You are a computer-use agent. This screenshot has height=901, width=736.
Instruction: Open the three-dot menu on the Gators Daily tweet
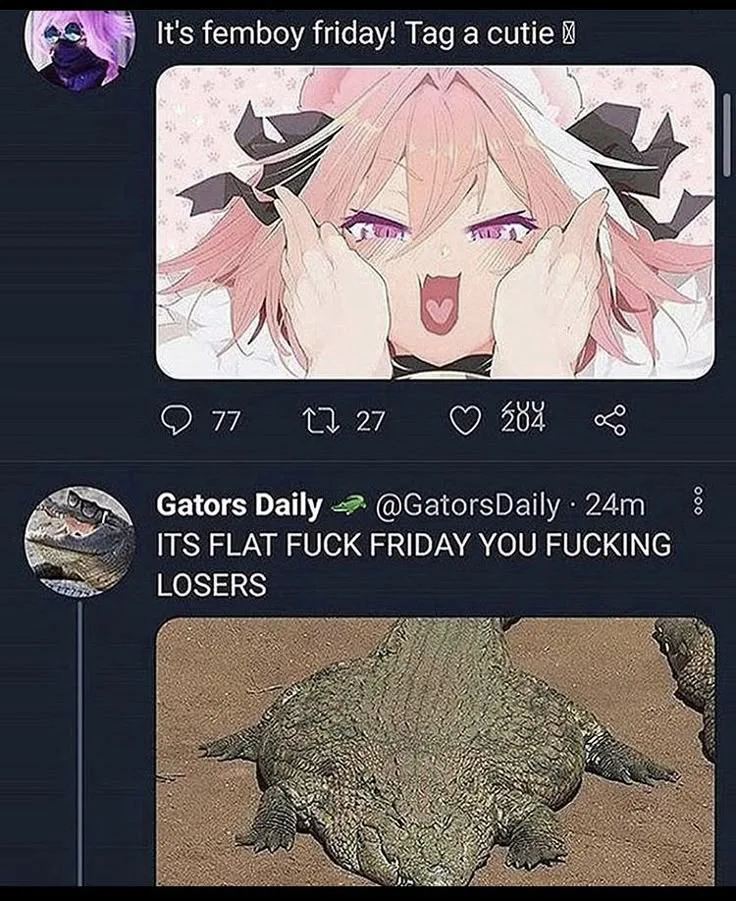(x=698, y=504)
